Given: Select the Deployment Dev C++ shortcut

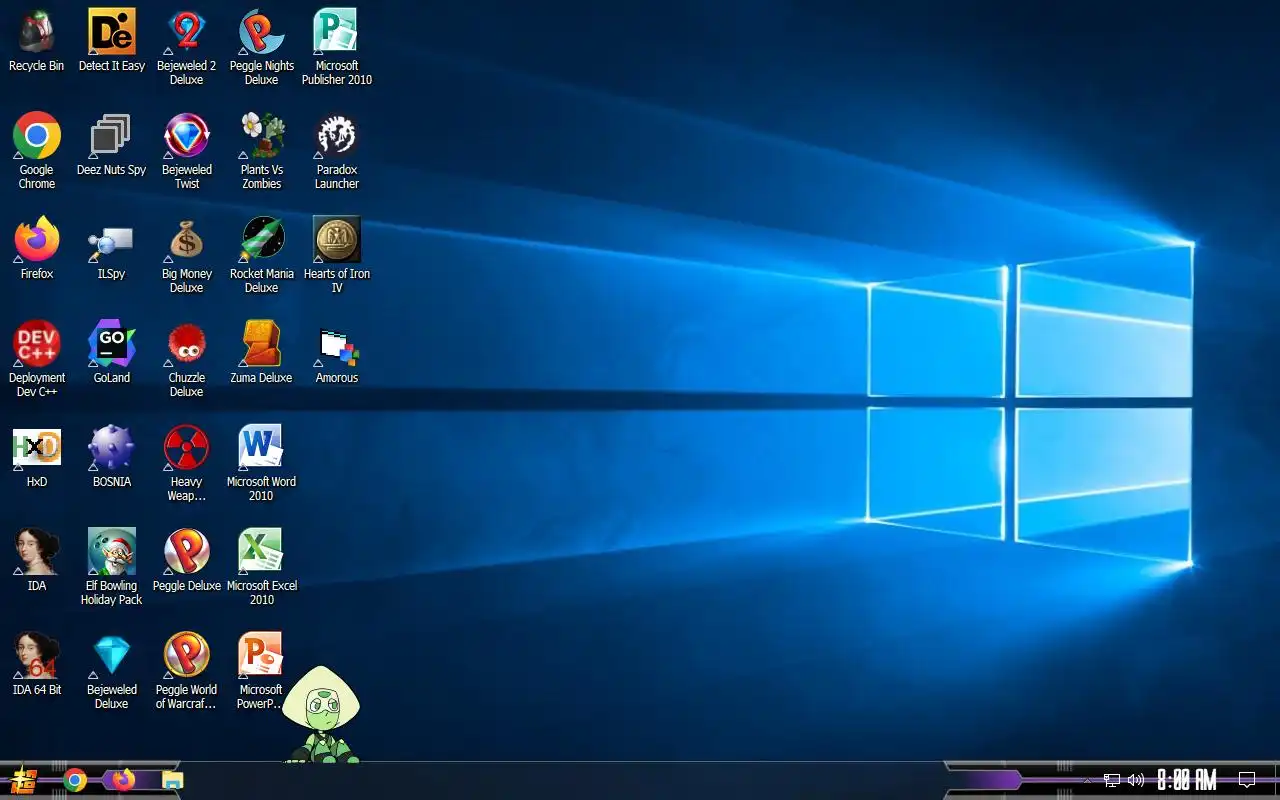Looking at the screenshot, I should pyautogui.click(x=37, y=358).
